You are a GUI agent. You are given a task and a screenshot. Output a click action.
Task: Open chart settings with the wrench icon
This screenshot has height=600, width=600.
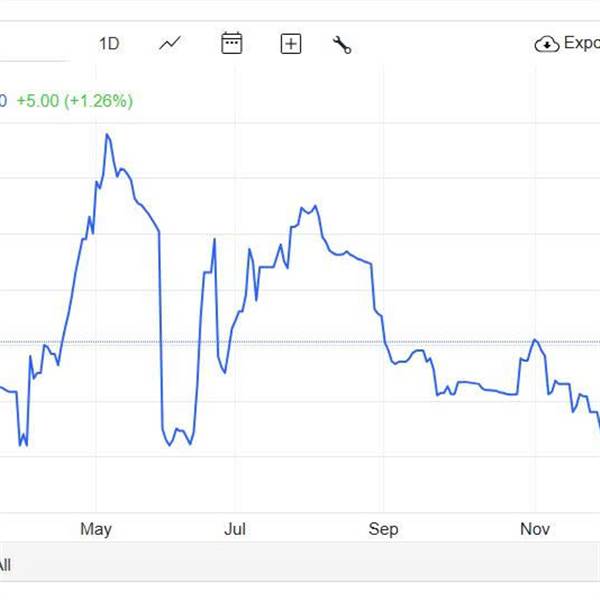point(342,44)
